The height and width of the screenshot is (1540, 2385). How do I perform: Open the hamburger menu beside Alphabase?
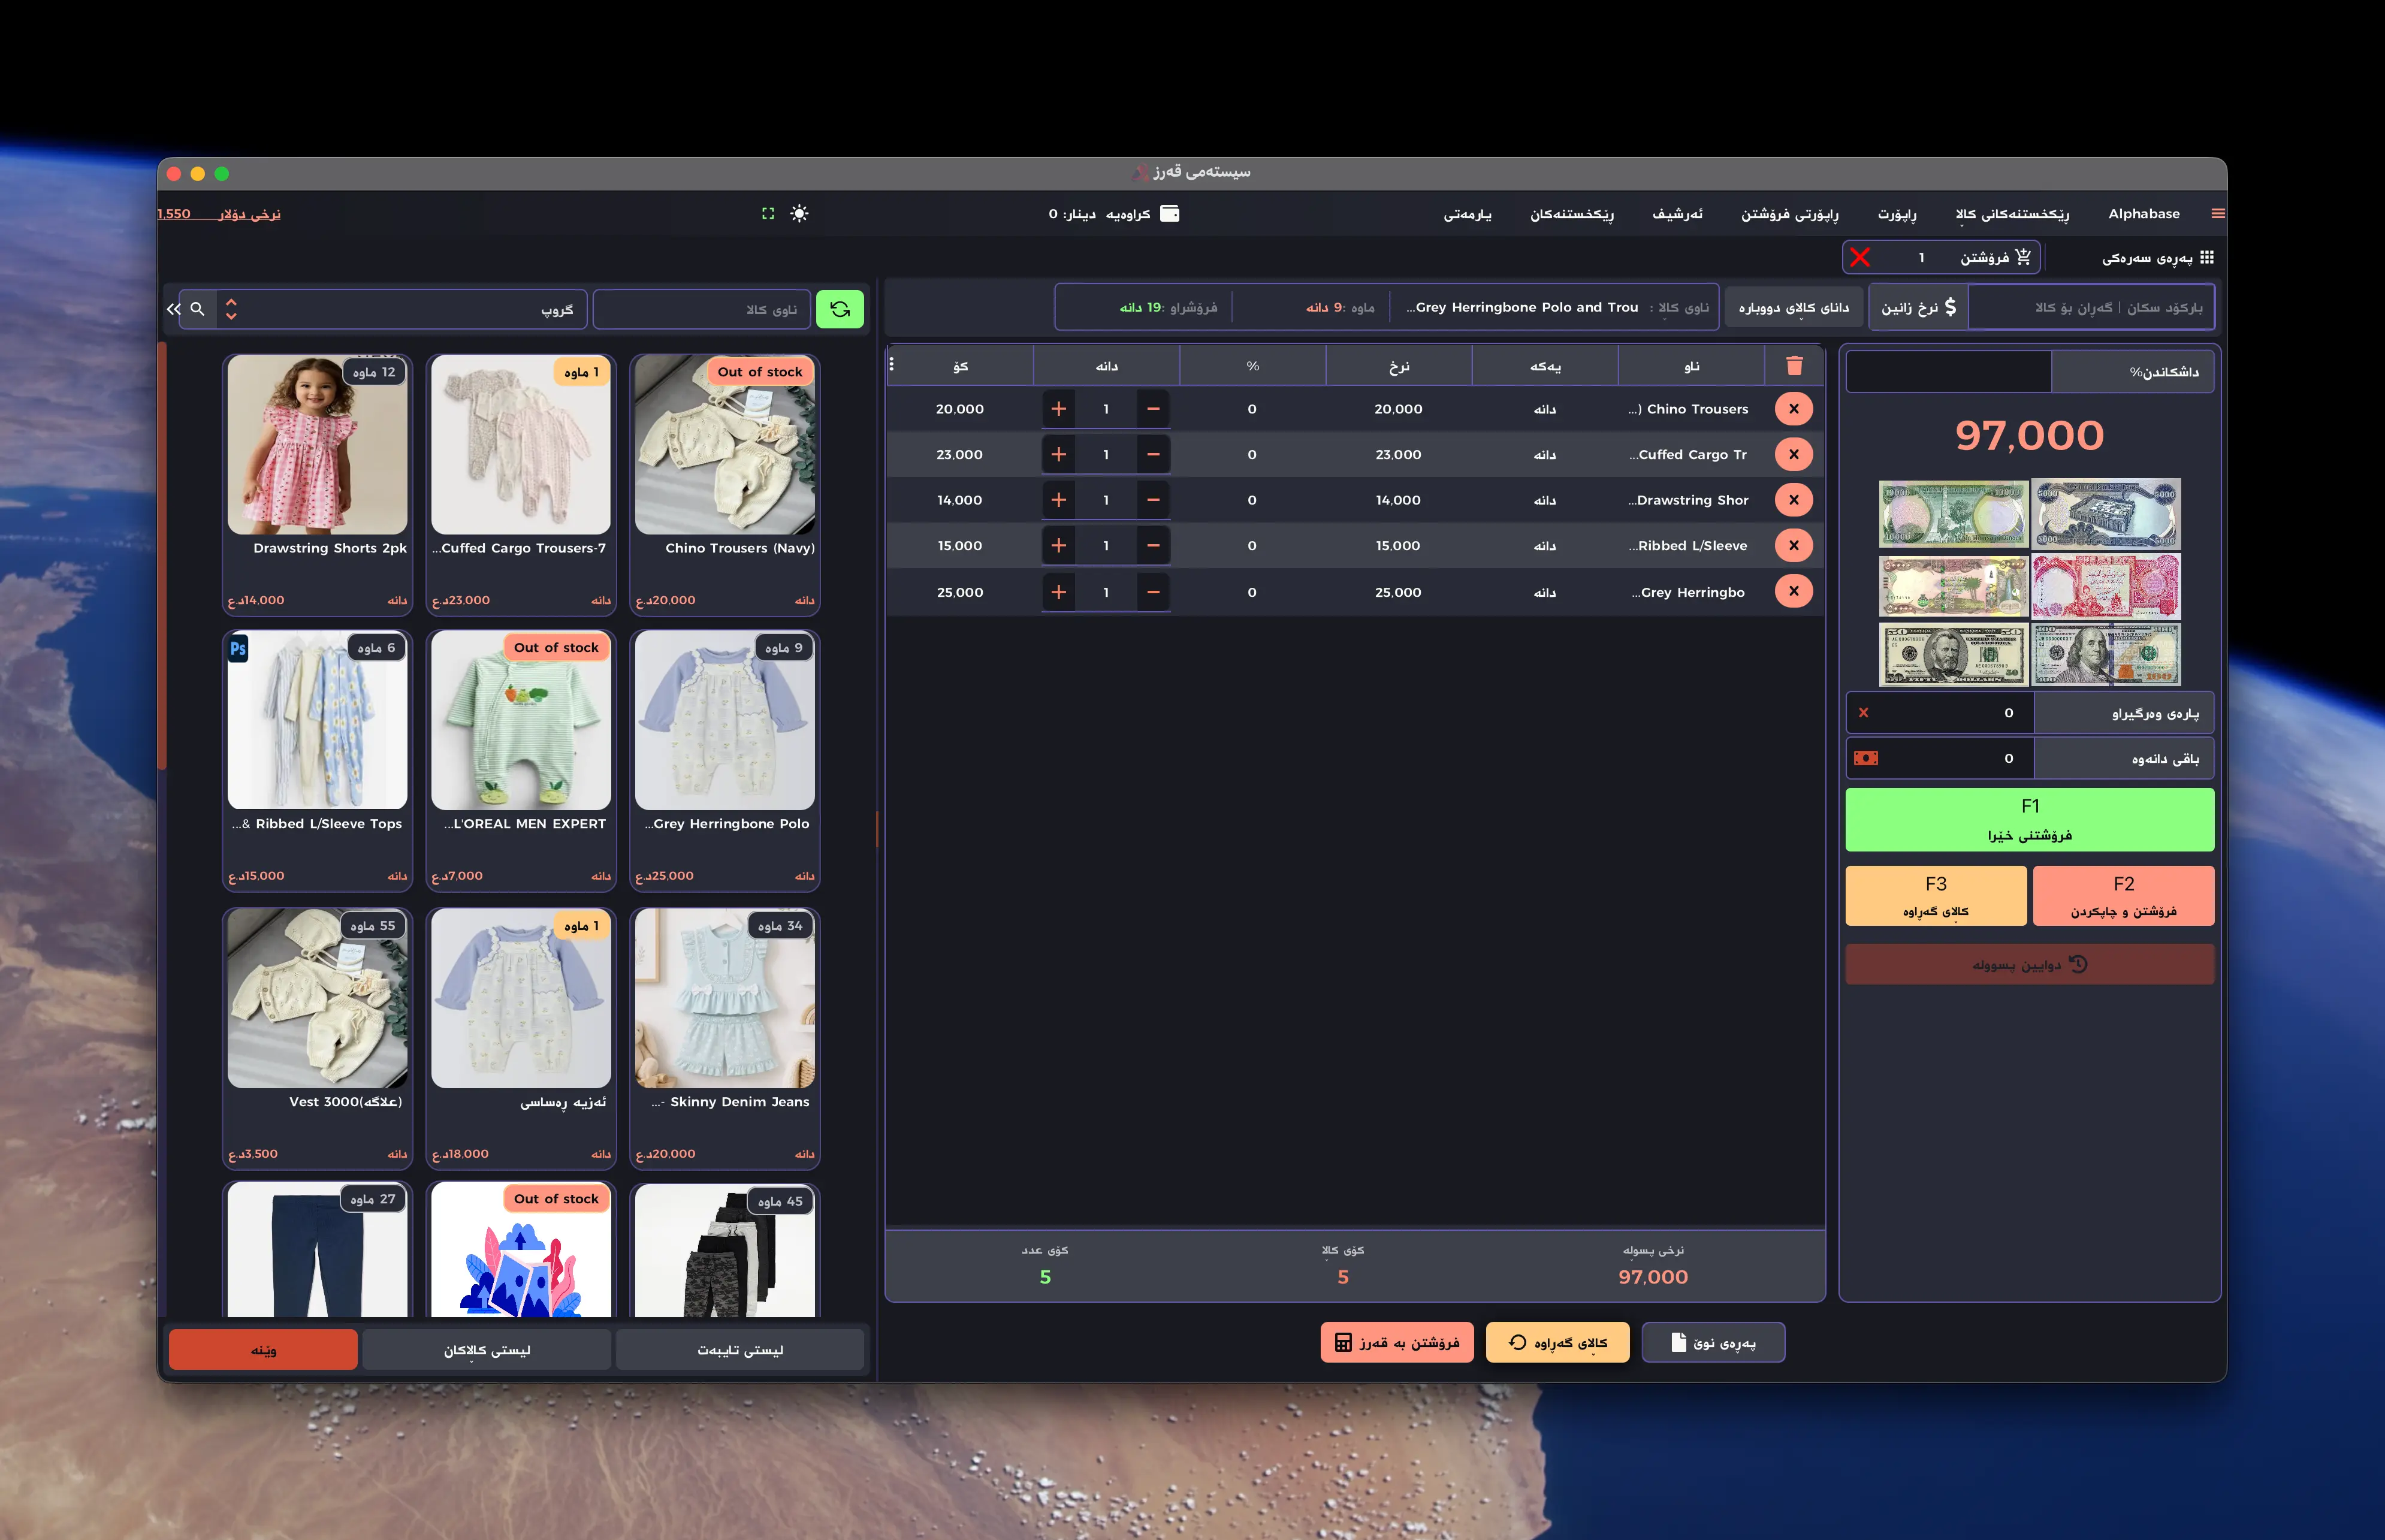pos(2217,214)
